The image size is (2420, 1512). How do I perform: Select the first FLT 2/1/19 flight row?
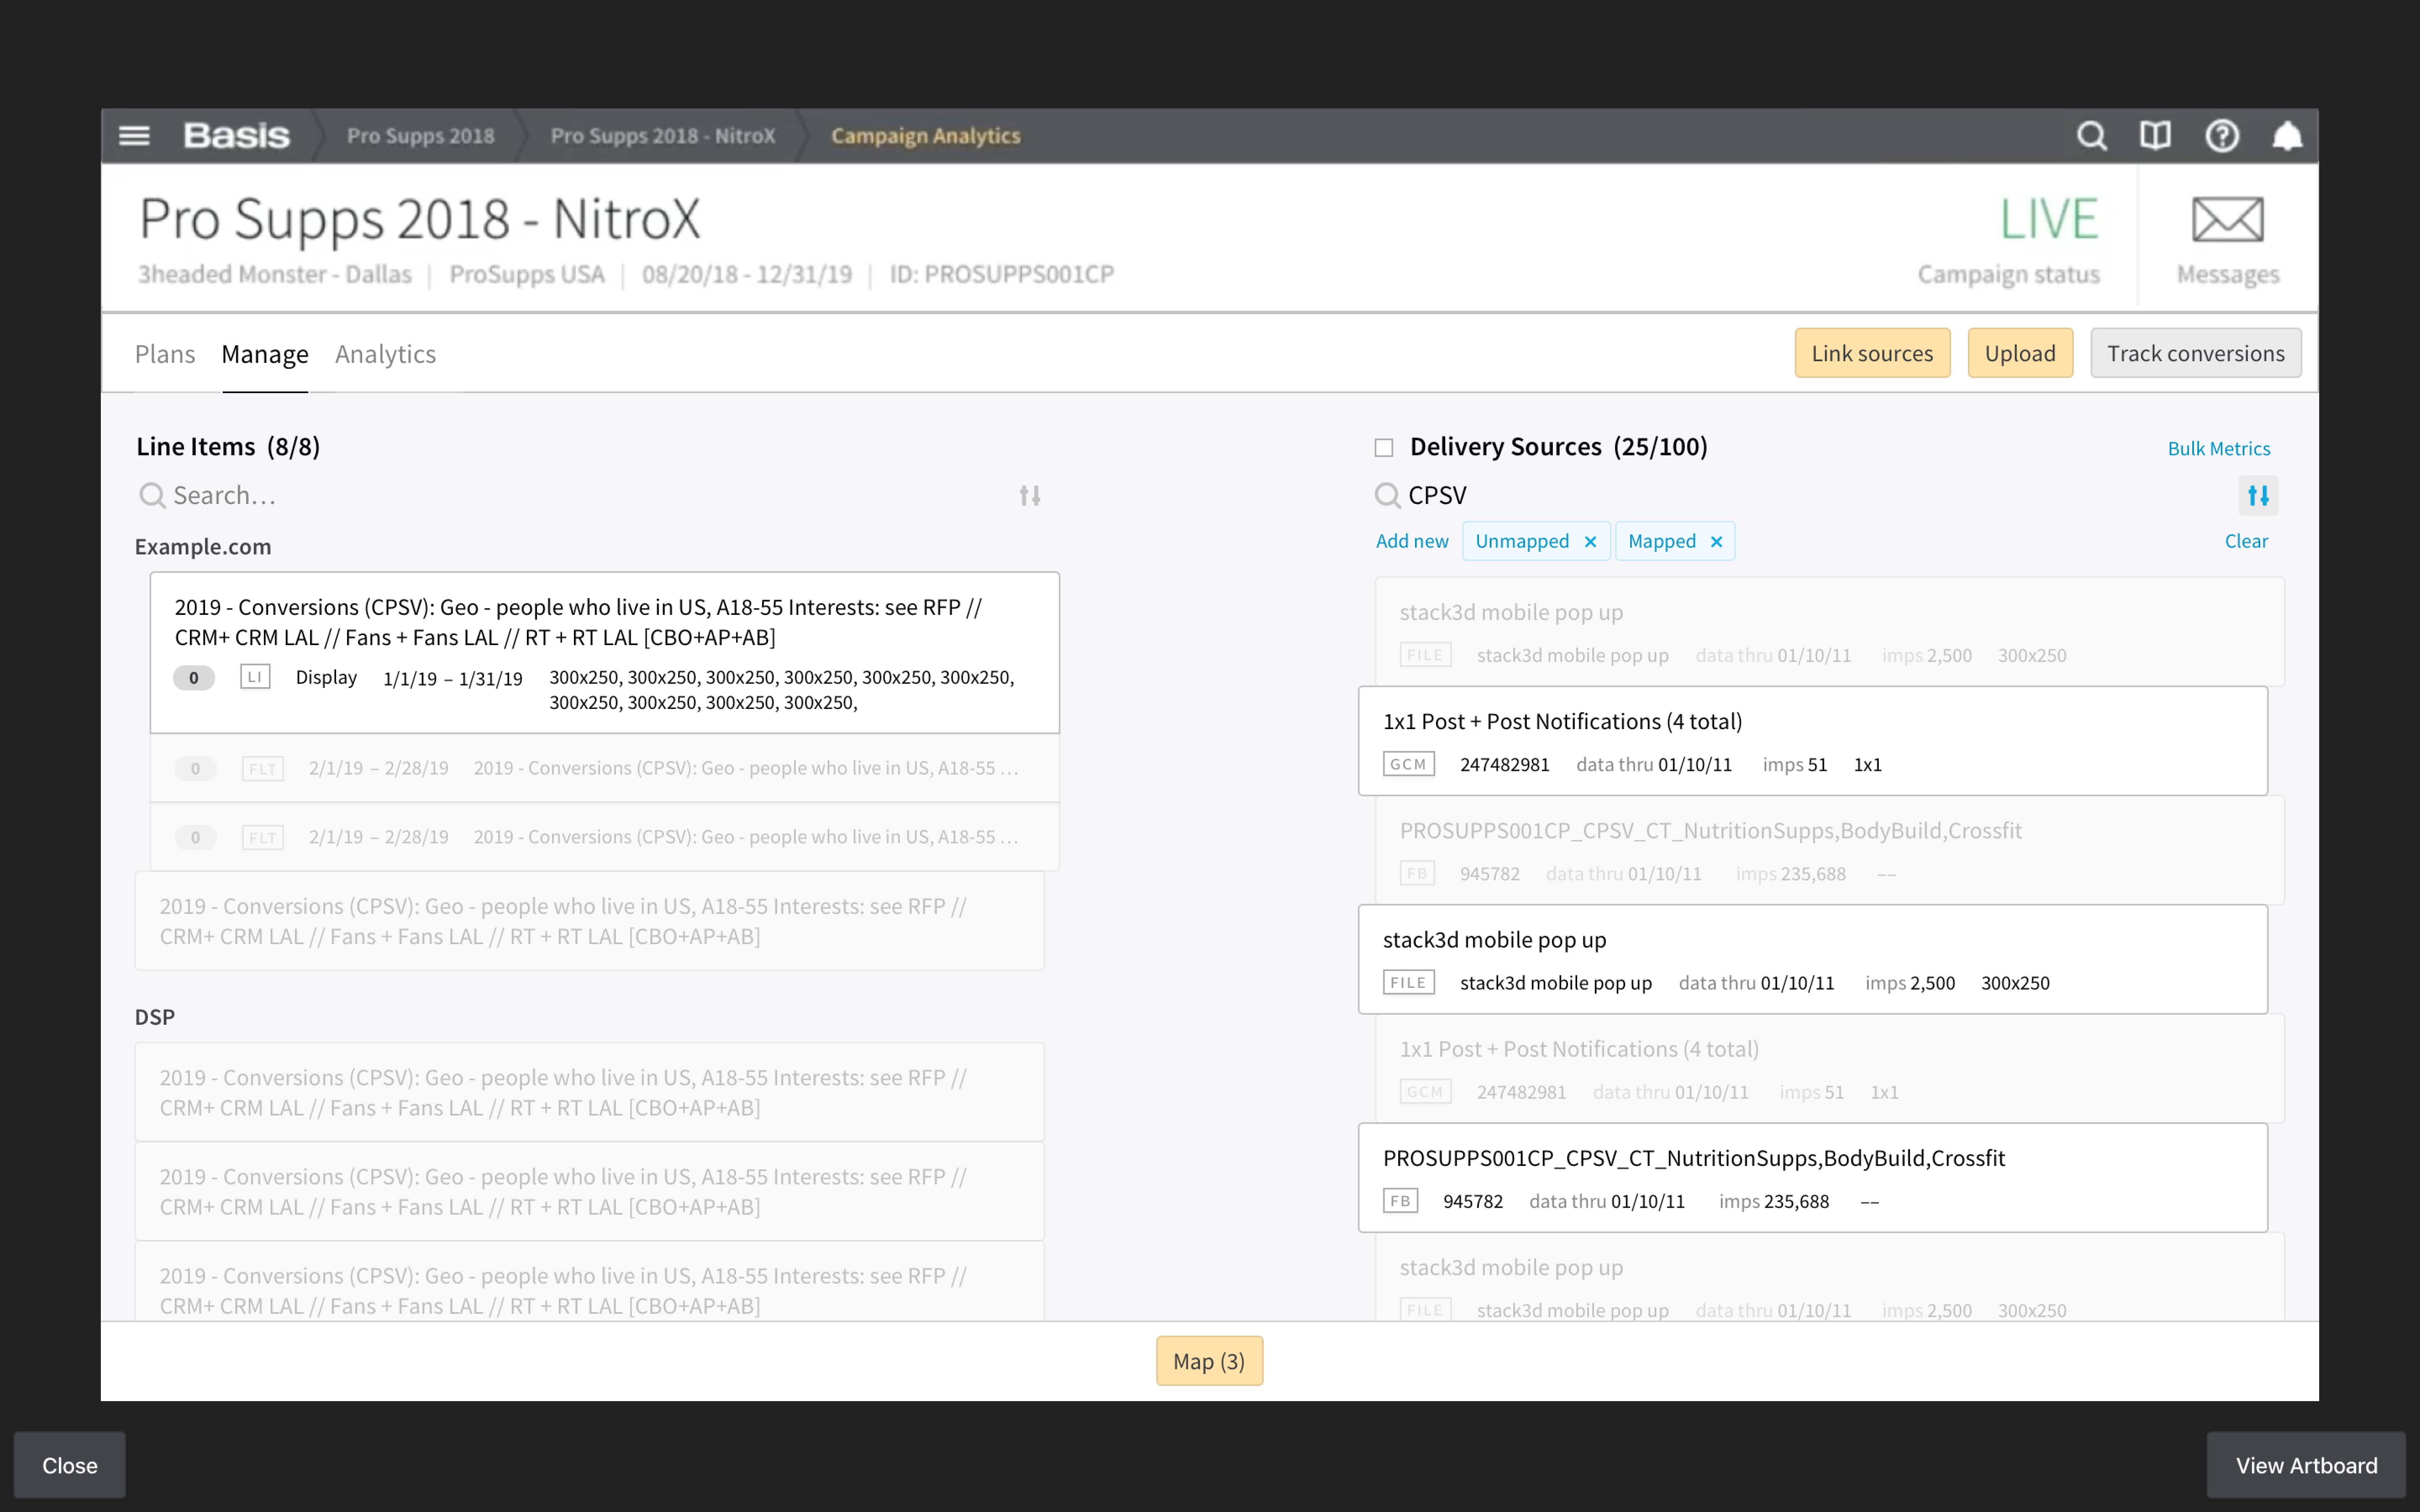(605, 768)
